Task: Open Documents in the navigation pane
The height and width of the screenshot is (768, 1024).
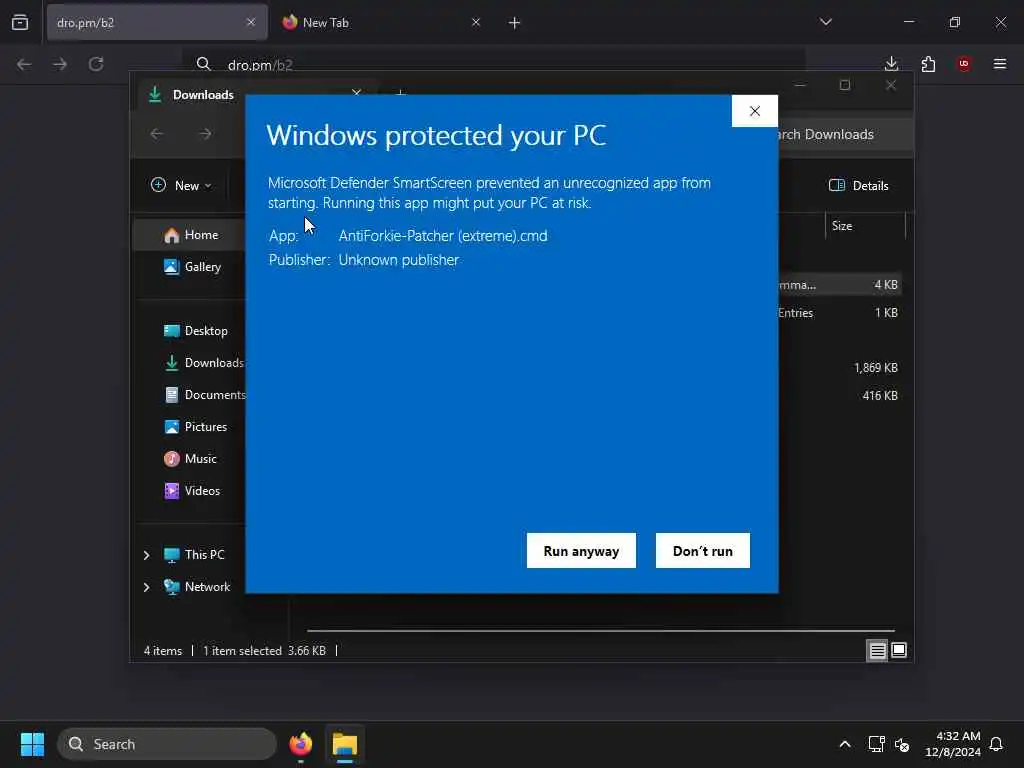Action: 204,394
